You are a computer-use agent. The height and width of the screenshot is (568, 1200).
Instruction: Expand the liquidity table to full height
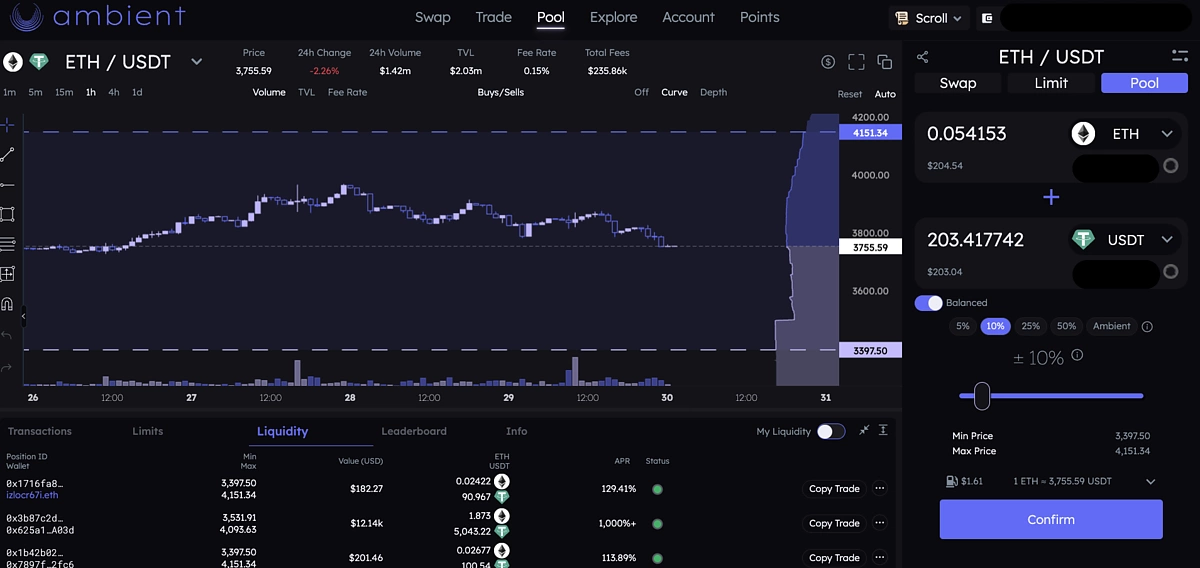click(884, 430)
